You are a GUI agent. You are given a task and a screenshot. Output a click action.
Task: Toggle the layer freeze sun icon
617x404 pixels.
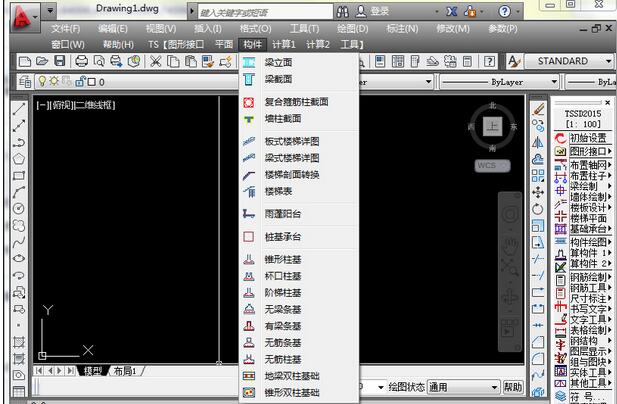pos(54,81)
